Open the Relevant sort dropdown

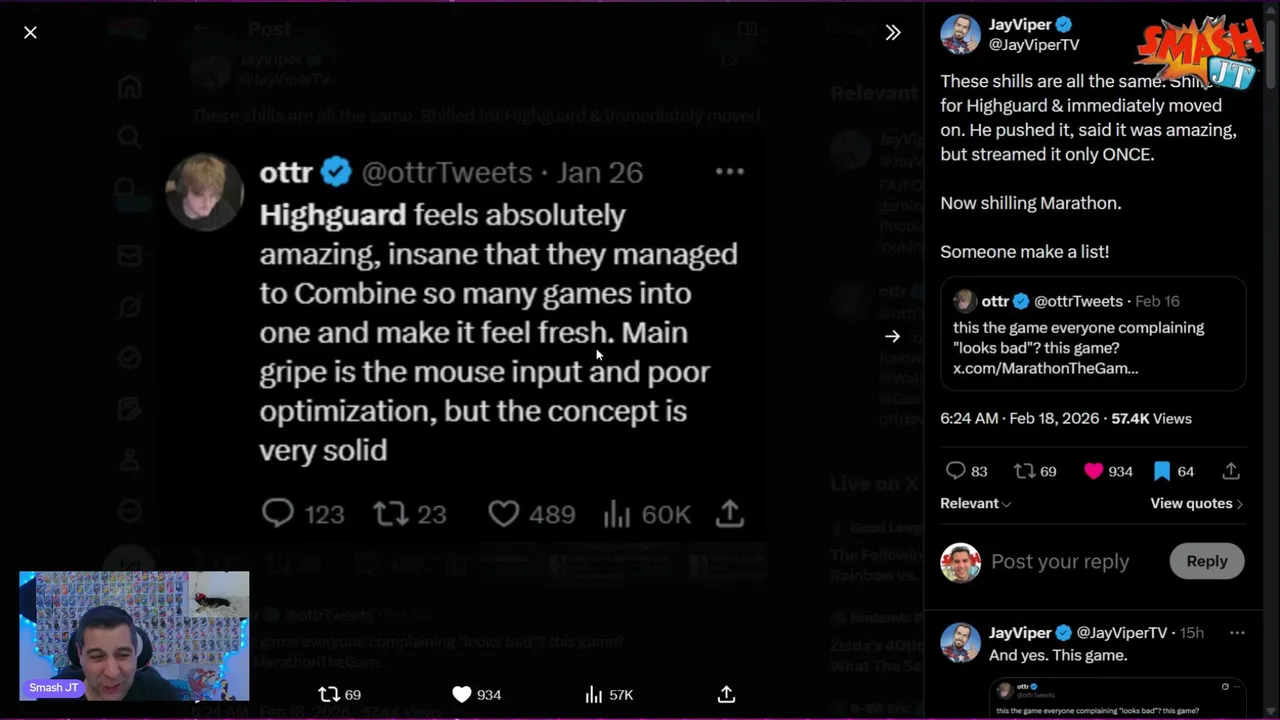(x=975, y=504)
